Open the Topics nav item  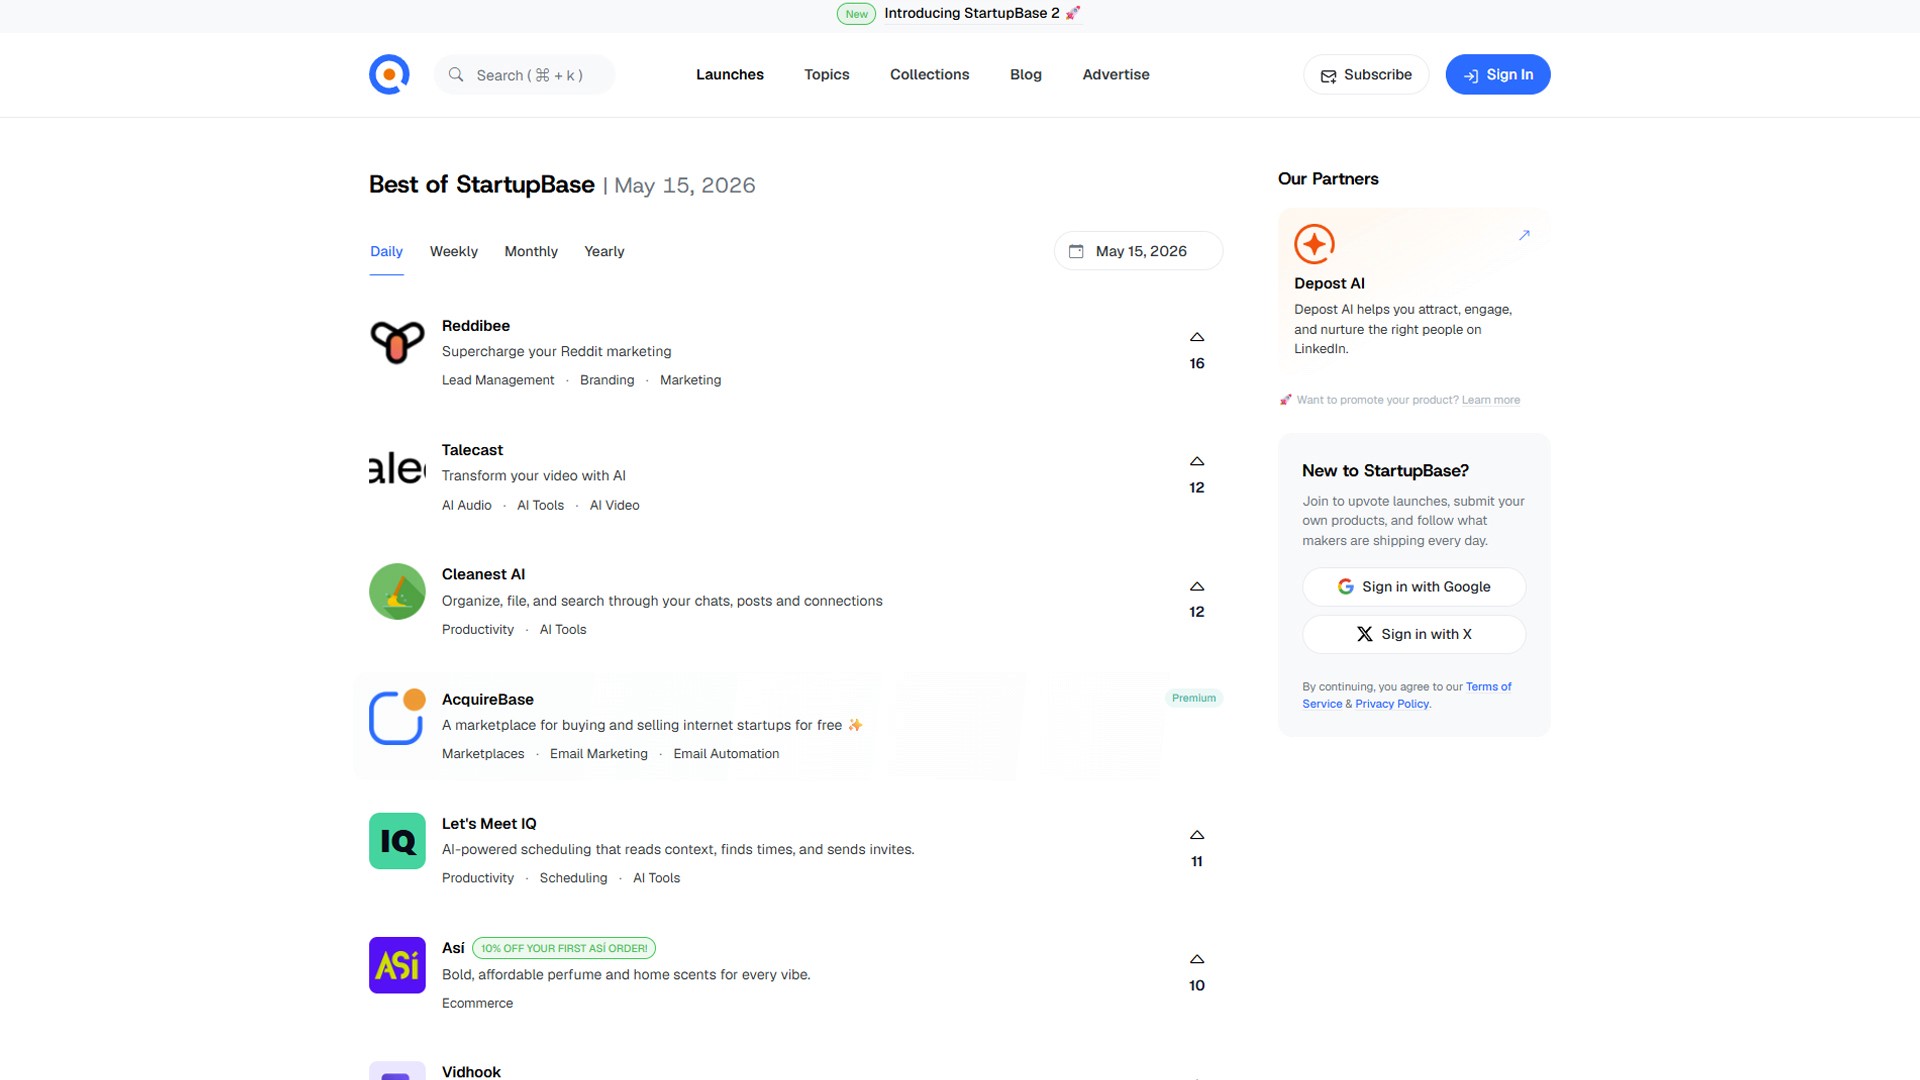coord(827,74)
